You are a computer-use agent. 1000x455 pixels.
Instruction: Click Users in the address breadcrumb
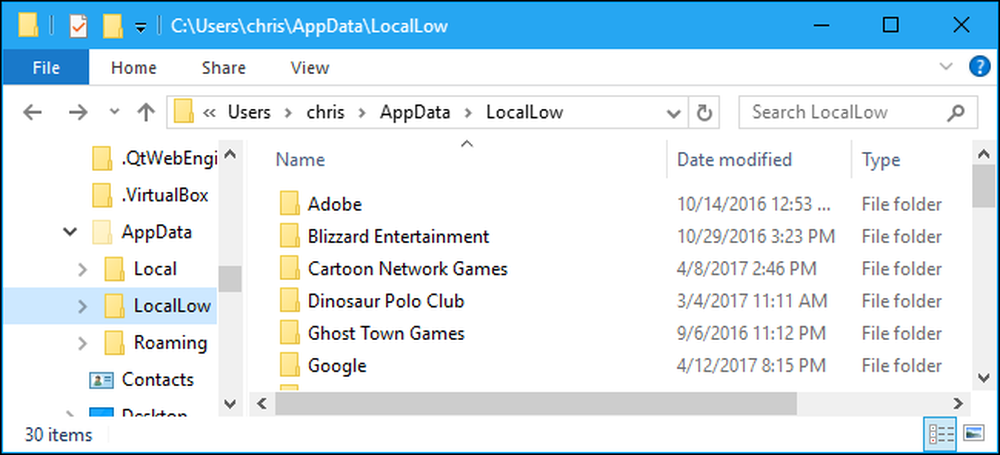point(249,112)
